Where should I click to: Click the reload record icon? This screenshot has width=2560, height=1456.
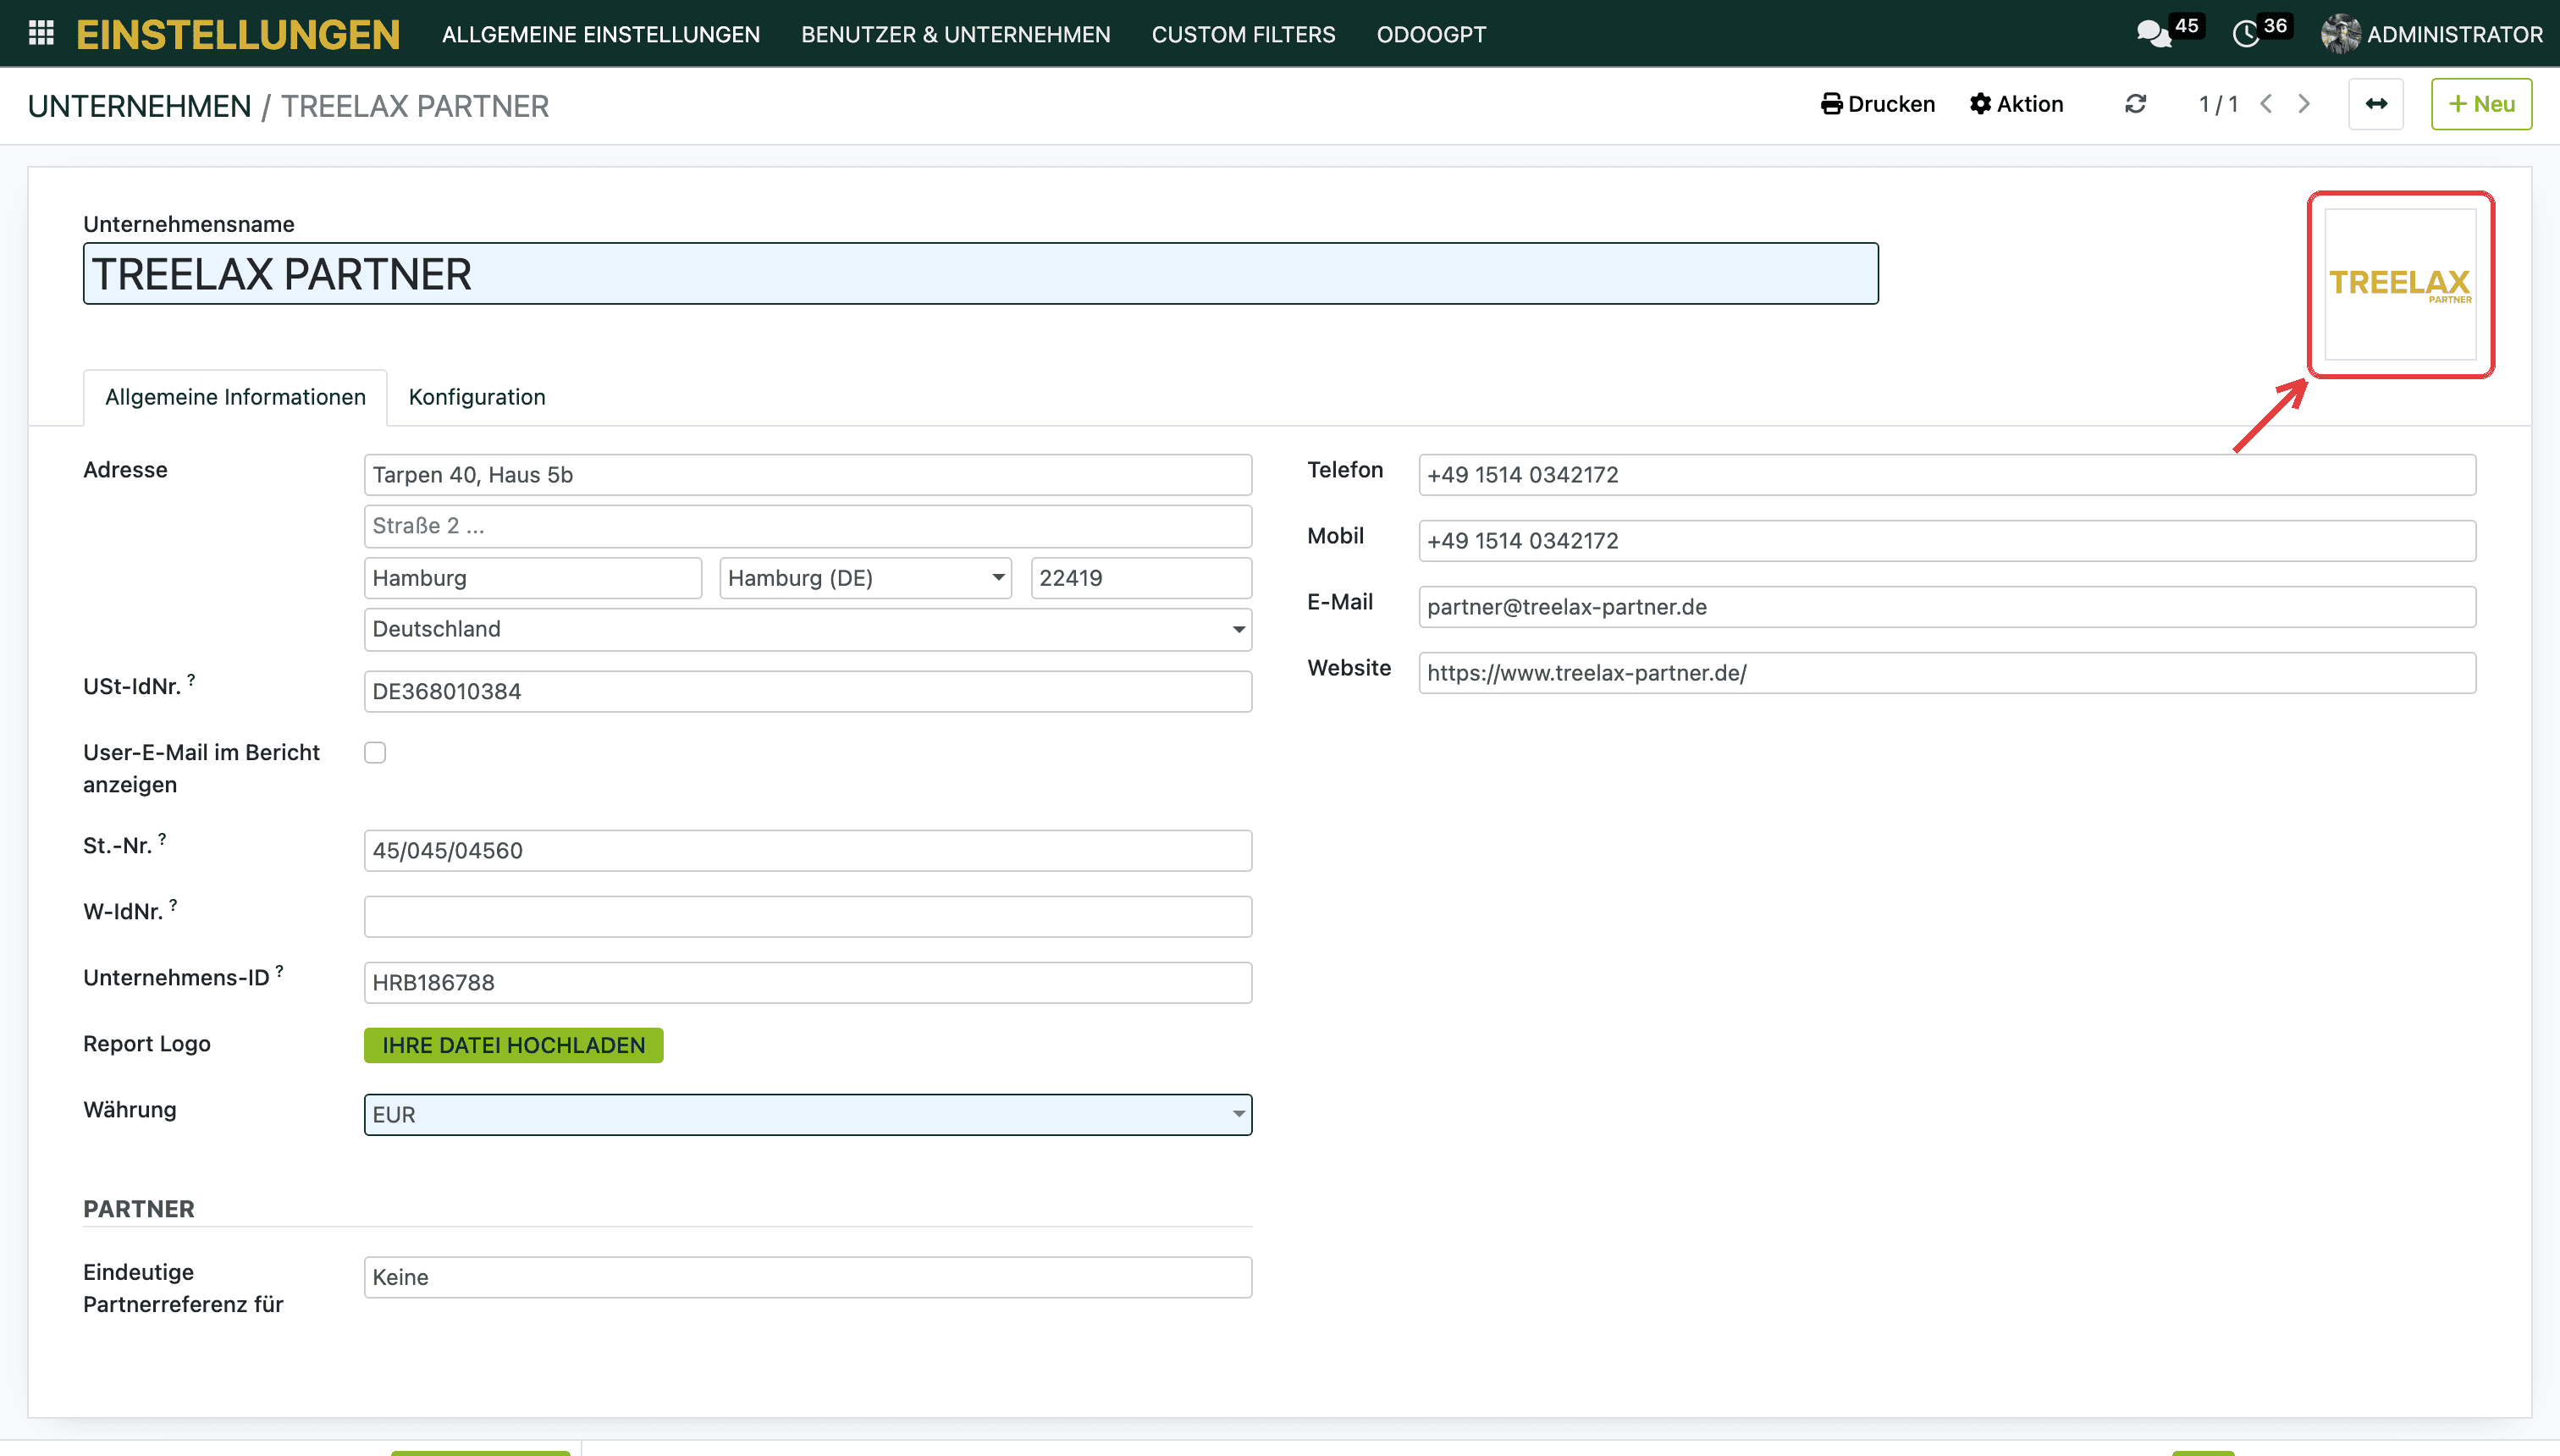[2135, 104]
